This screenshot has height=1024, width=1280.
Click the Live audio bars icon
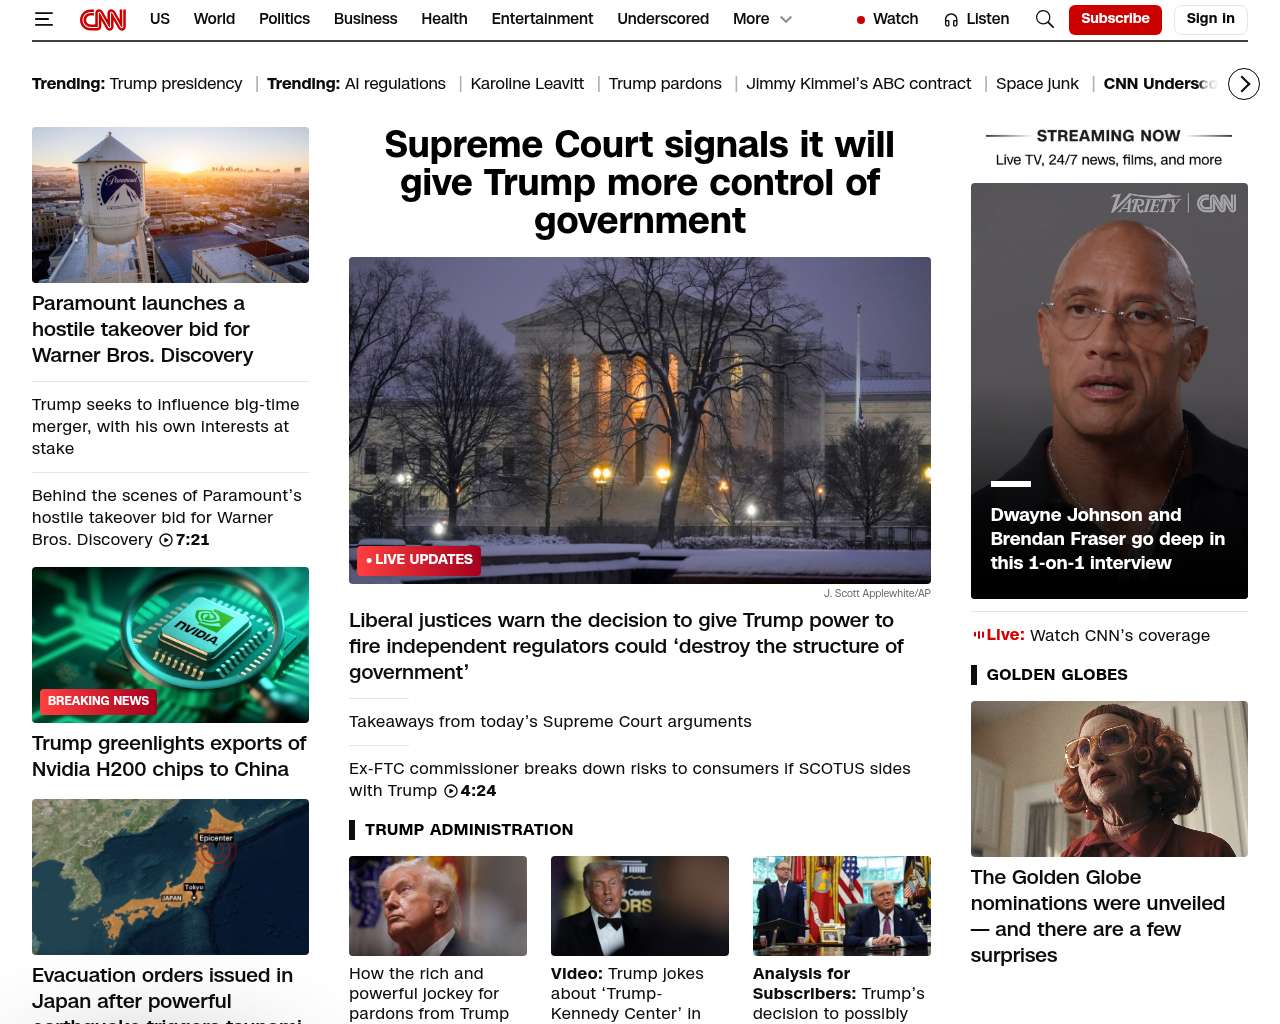tap(978, 635)
